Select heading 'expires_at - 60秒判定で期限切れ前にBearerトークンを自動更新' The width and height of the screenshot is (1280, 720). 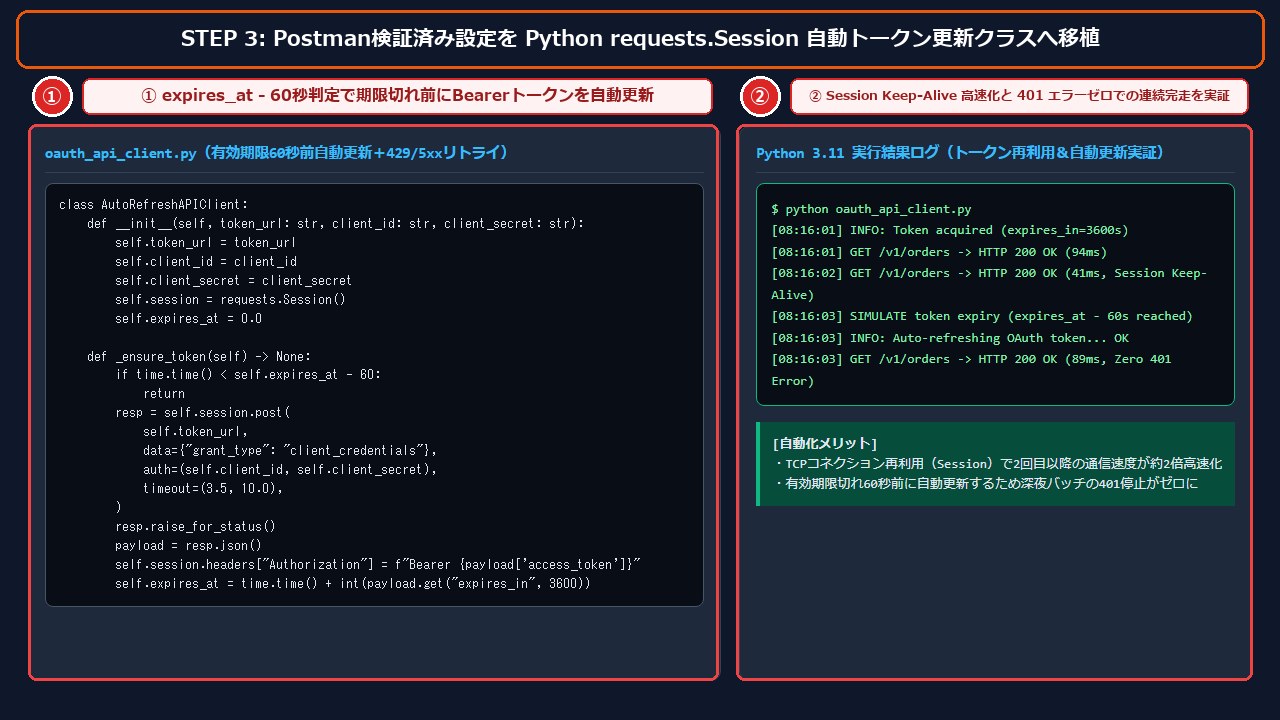[397, 96]
